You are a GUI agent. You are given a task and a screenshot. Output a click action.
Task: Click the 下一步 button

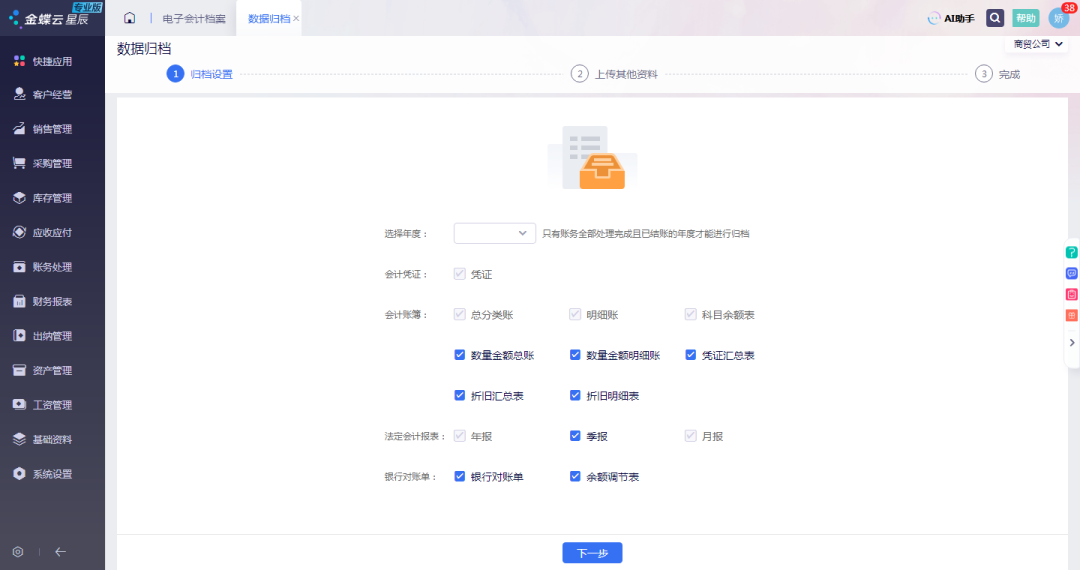(592, 553)
